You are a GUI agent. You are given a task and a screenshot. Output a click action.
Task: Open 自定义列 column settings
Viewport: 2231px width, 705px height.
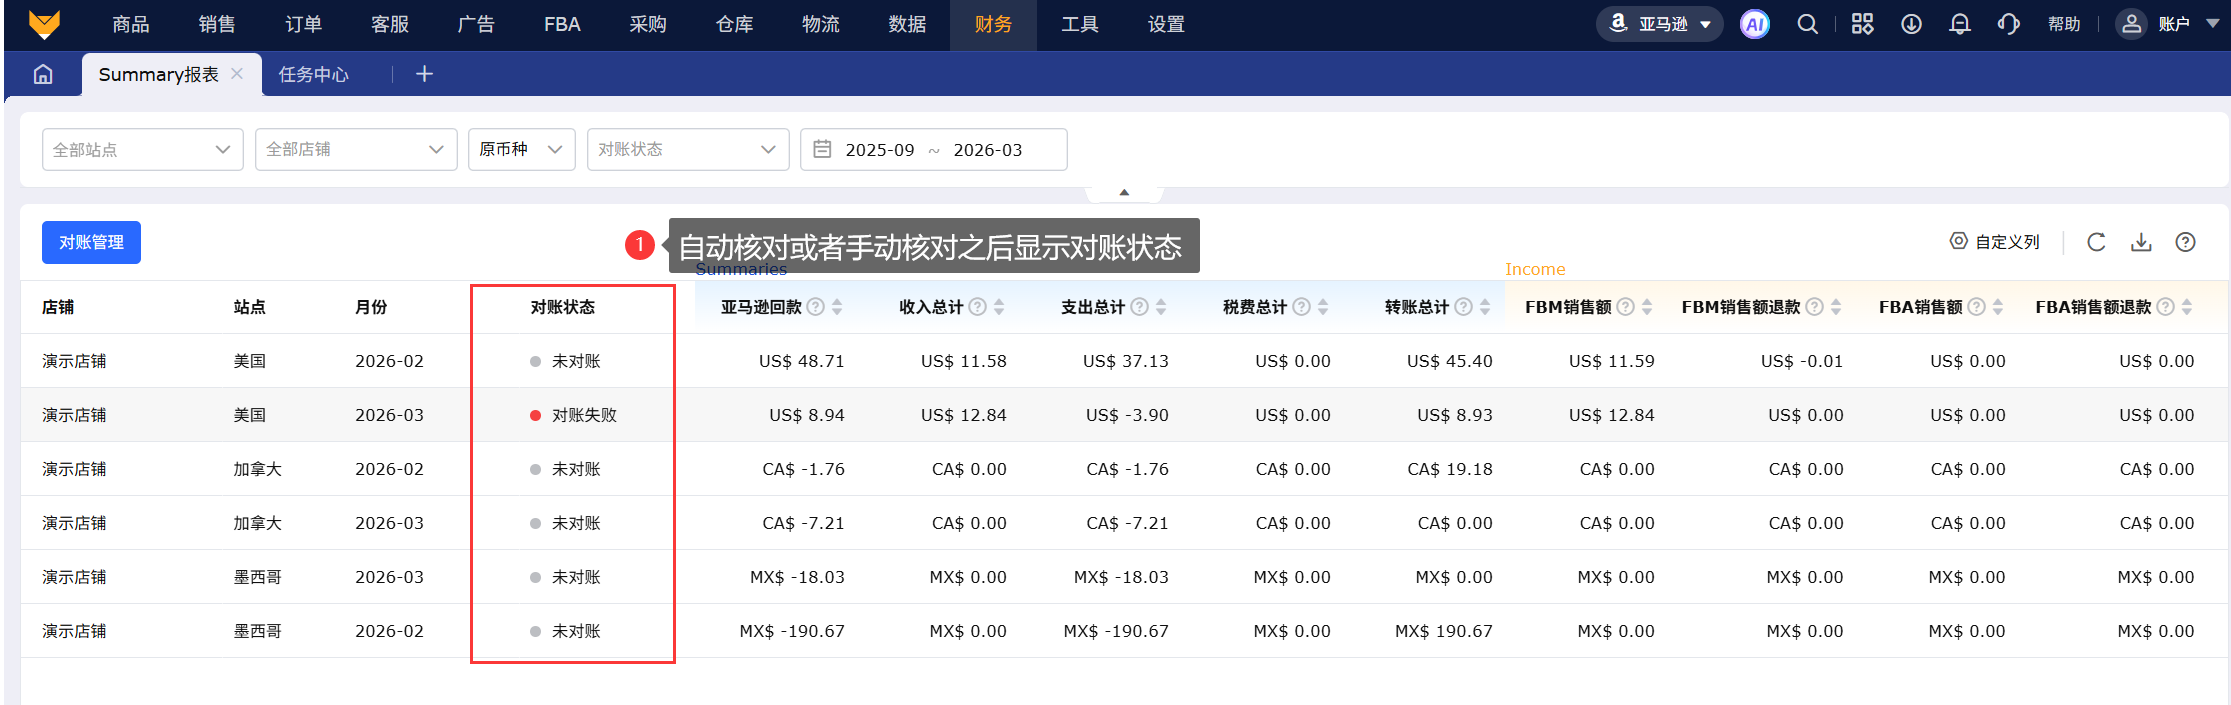1994,242
